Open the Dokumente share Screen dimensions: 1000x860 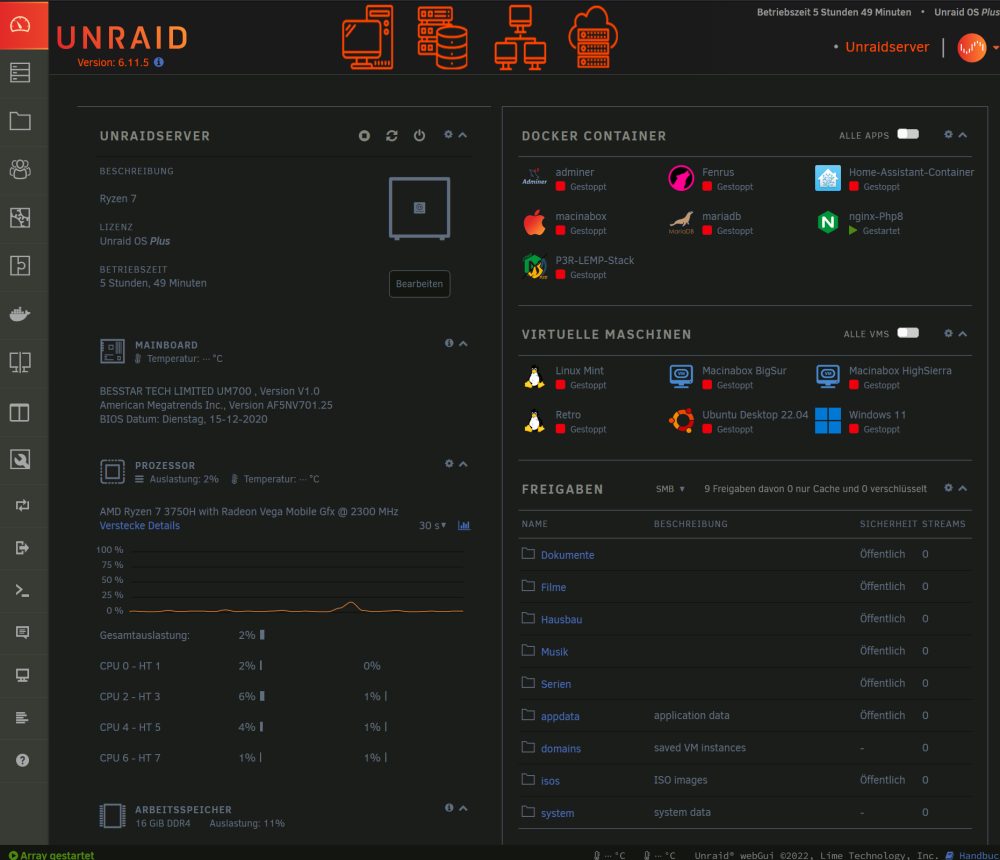point(568,555)
